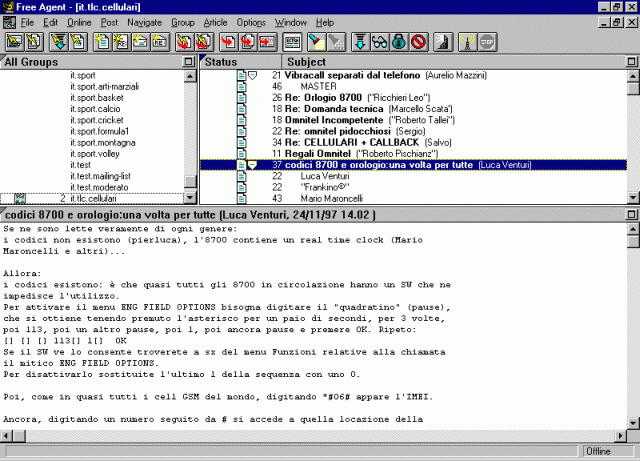Open the Options menu
The image size is (640, 461).
point(251,22)
